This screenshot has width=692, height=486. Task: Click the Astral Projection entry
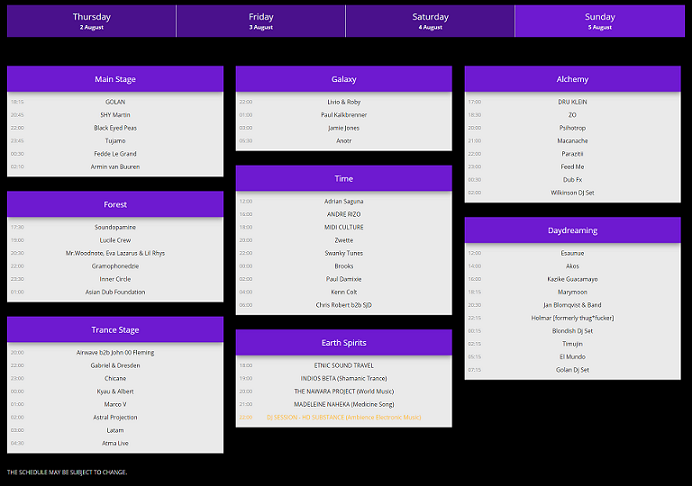coord(115,417)
